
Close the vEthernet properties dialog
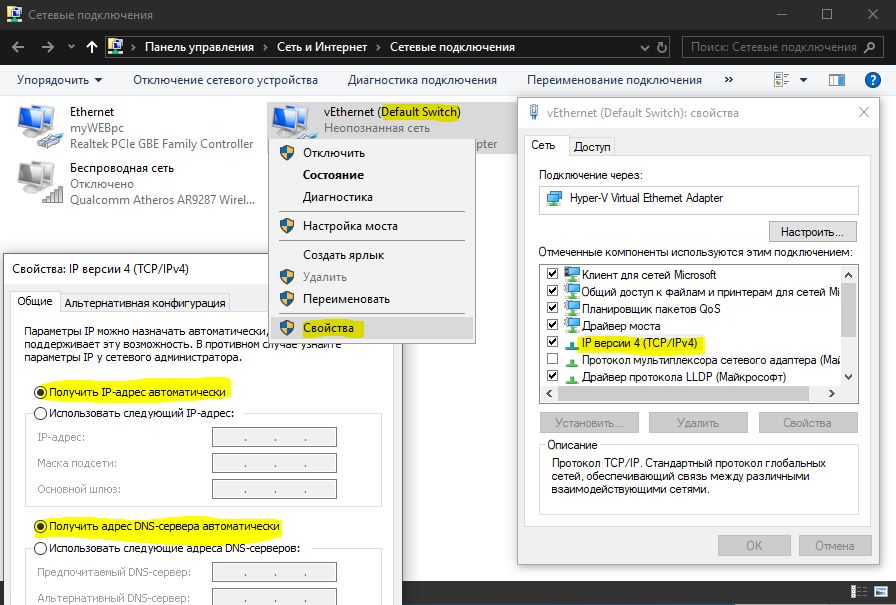pos(863,113)
